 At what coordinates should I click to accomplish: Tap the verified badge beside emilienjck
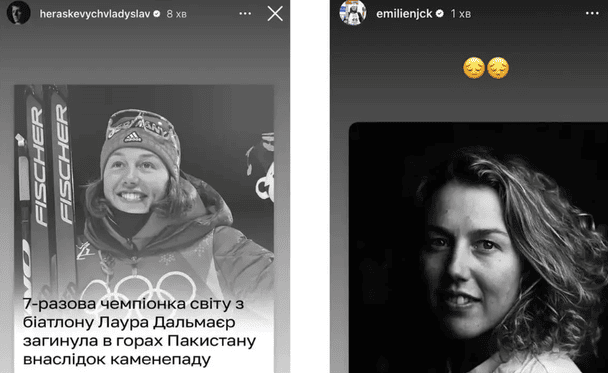(x=439, y=14)
